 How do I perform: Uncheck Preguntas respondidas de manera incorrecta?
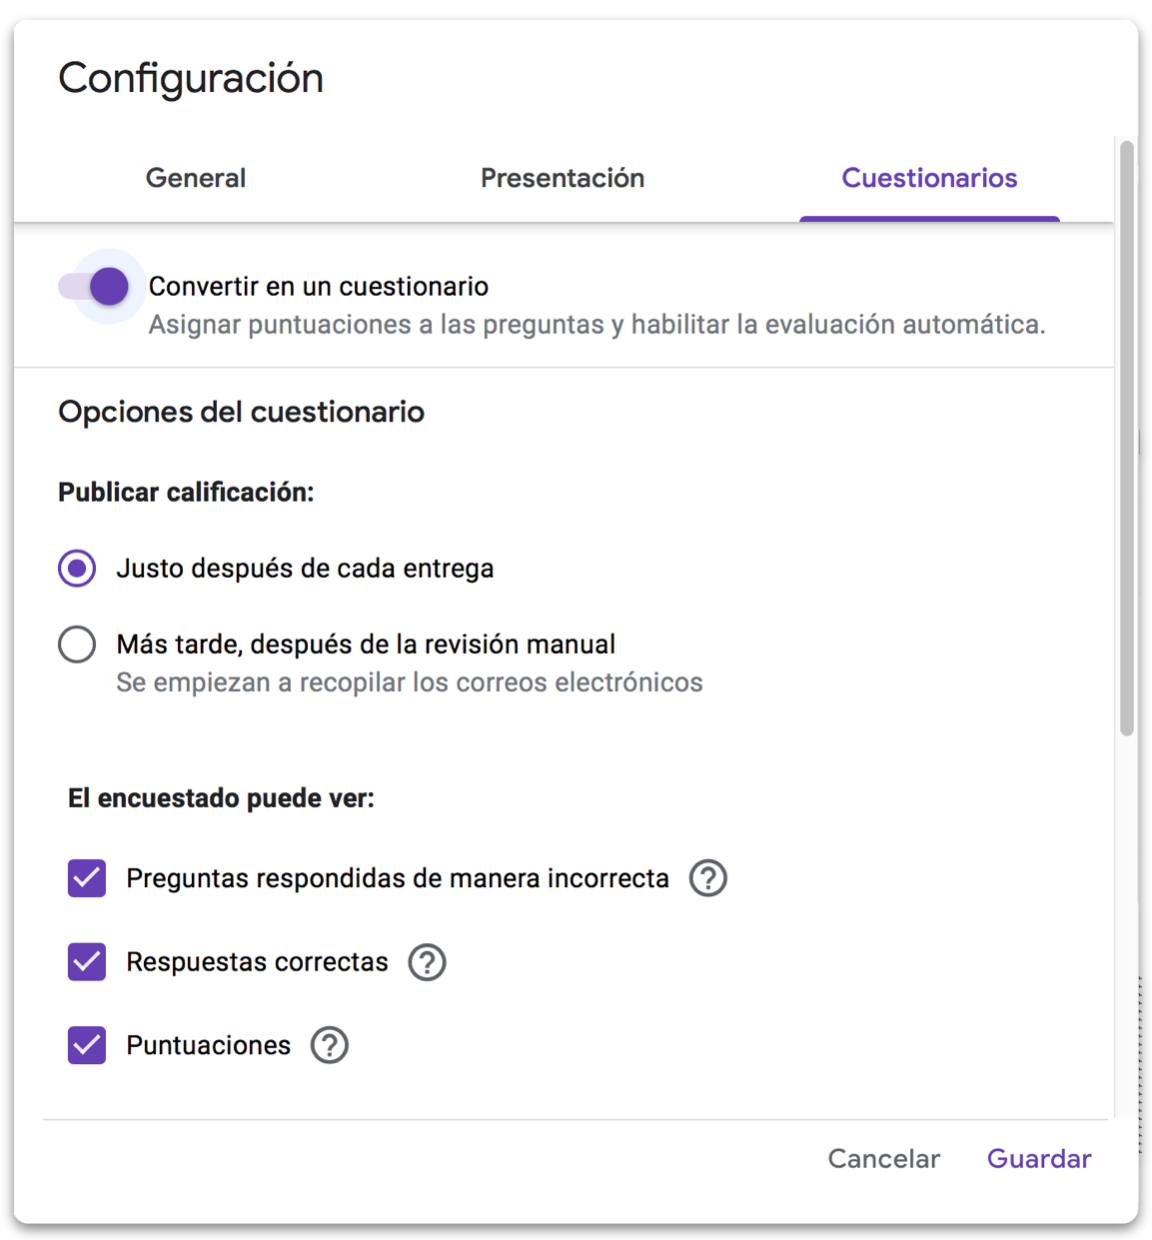(87, 878)
